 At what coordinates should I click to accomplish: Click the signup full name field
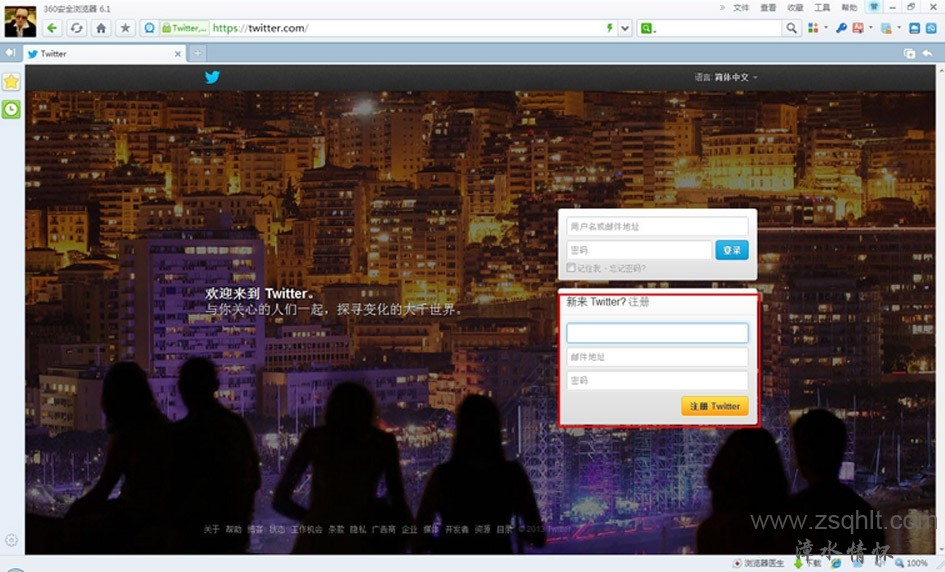657,333
